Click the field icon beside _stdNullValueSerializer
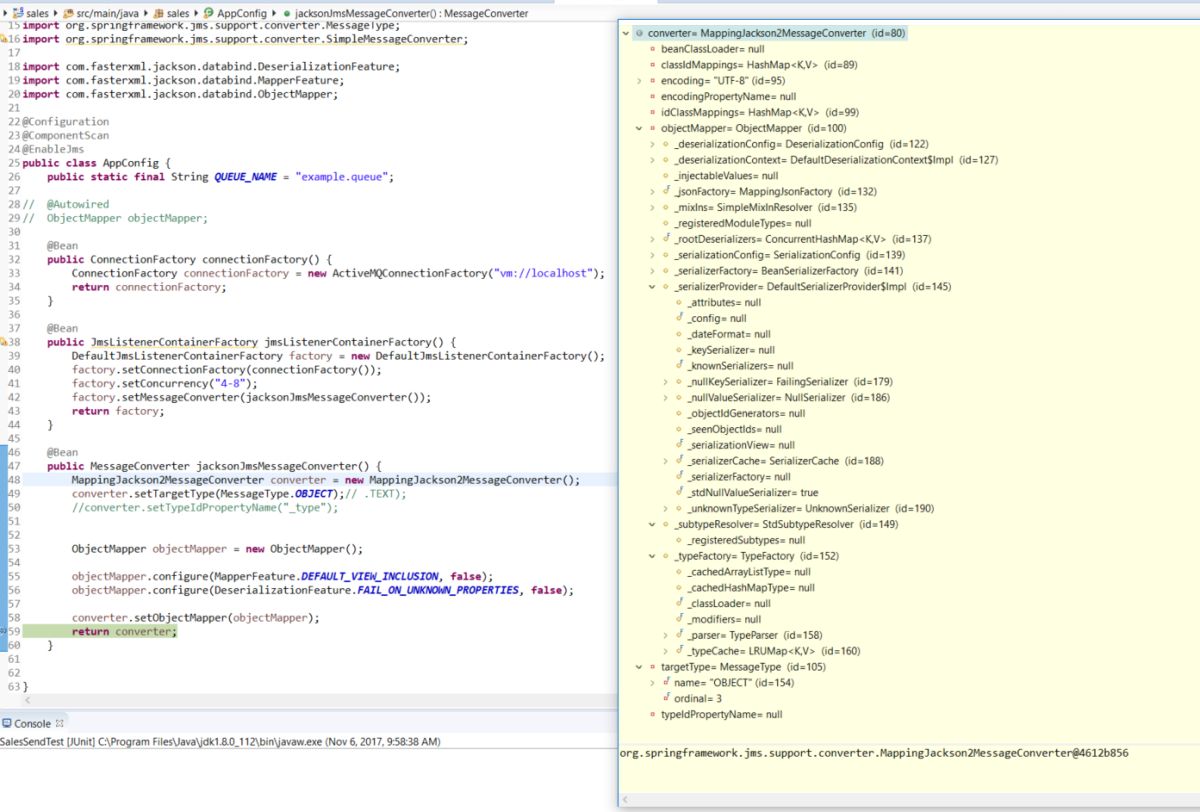 point(679,493)
